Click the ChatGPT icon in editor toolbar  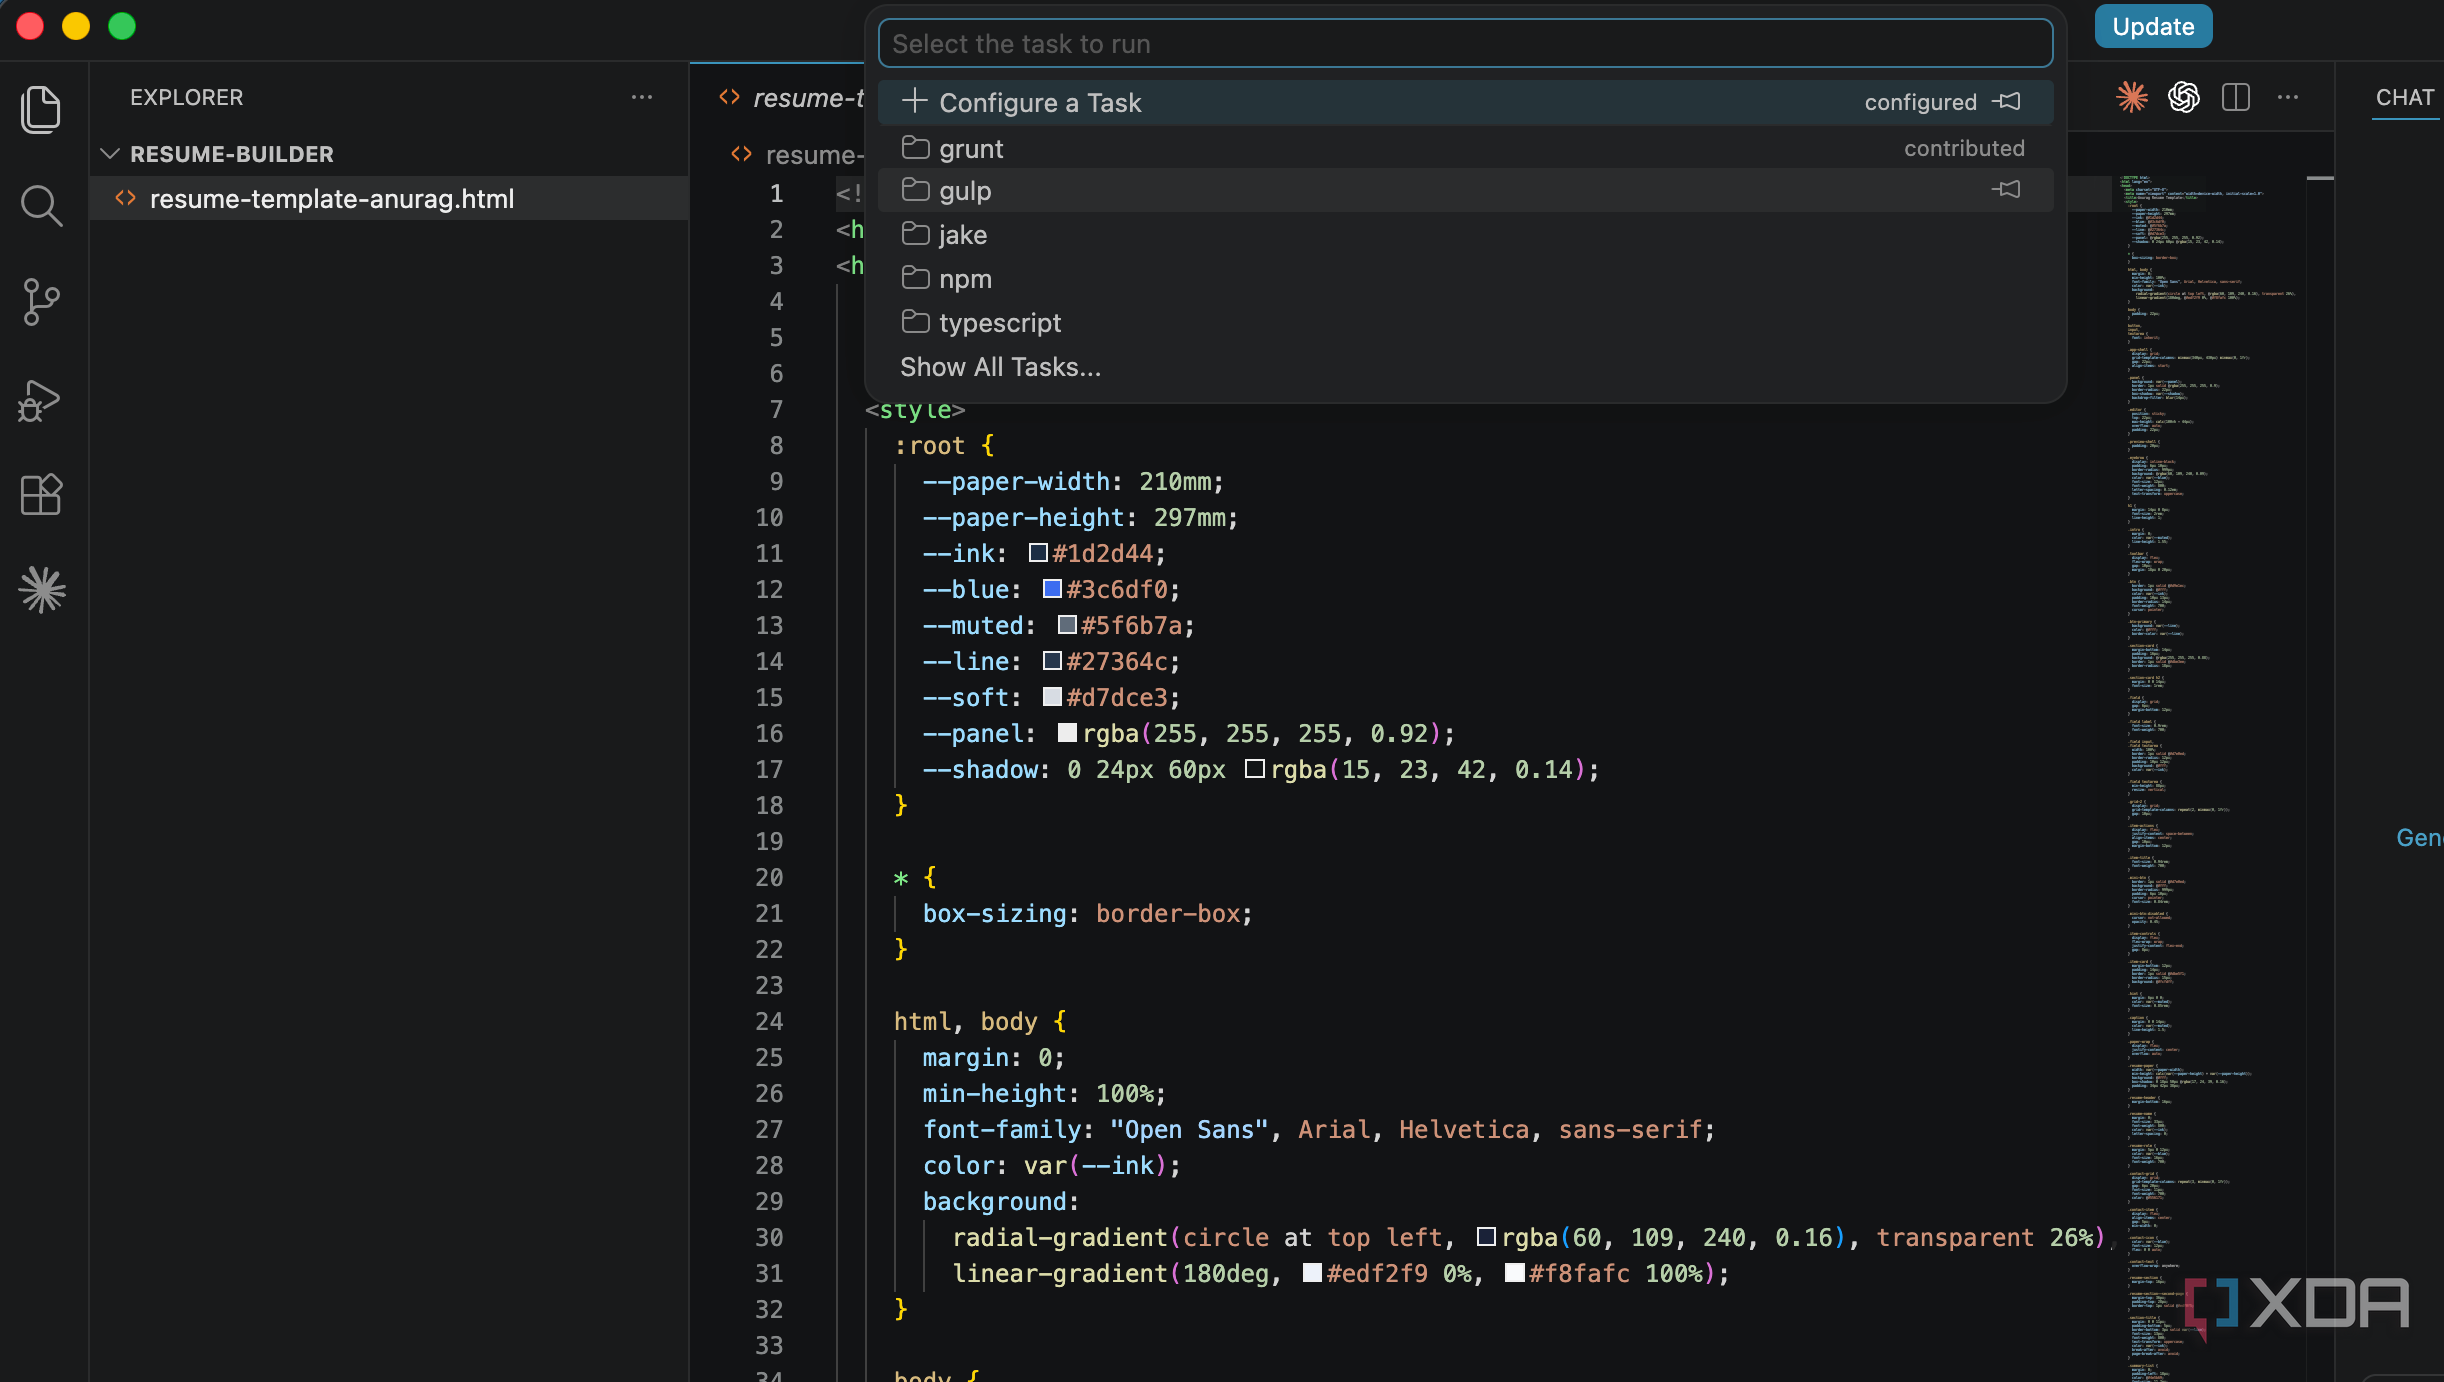(2184, 97)
